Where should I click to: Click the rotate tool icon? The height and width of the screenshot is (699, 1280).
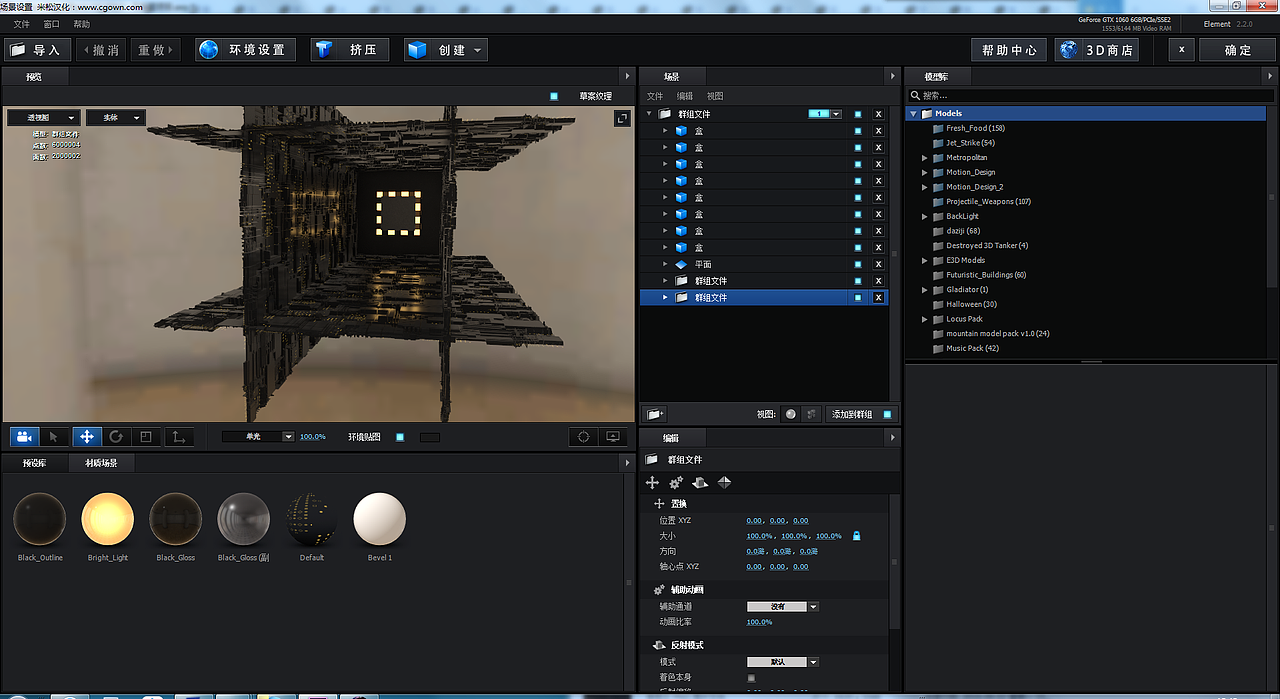click(x=117, y=436)
